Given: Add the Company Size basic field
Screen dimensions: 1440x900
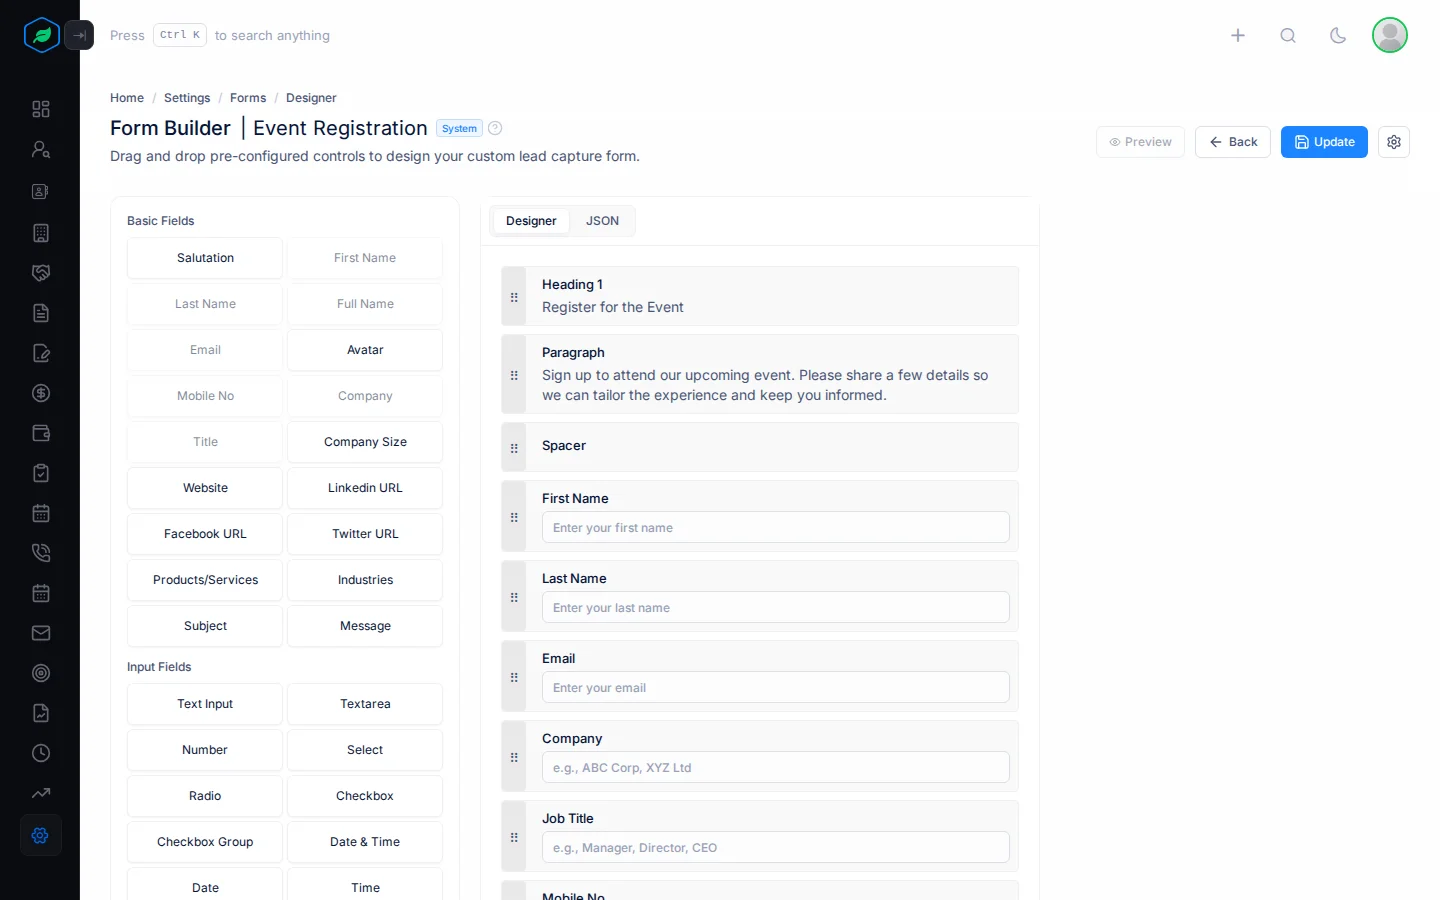Looking at the screenshot, I should 365,442.
